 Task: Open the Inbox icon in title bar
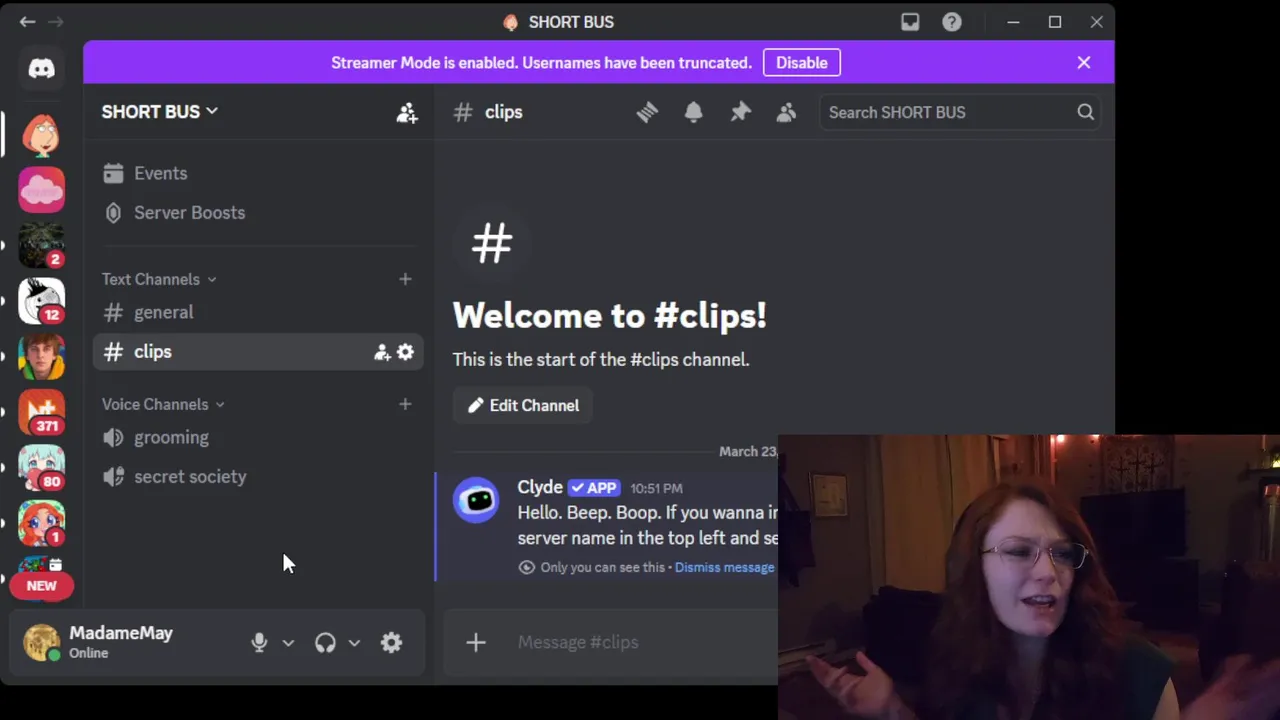(x=910, y=22)
